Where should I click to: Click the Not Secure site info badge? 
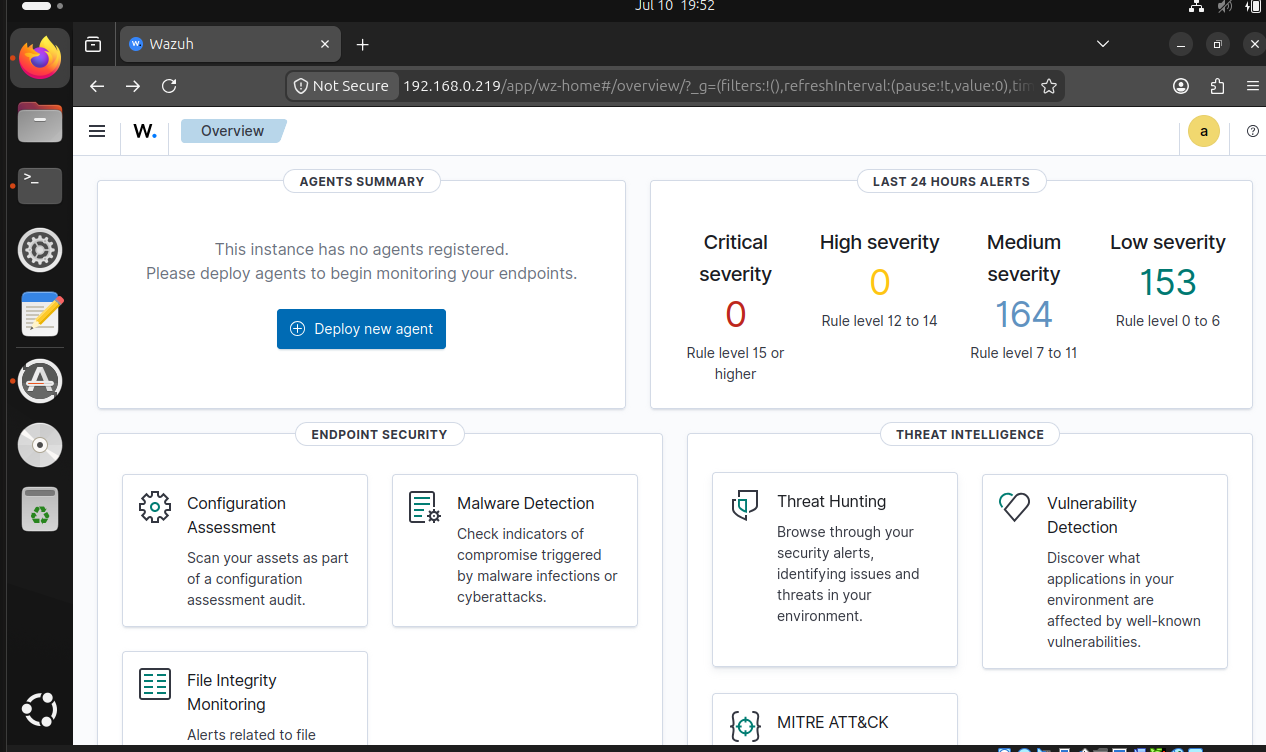click(342, 86)
